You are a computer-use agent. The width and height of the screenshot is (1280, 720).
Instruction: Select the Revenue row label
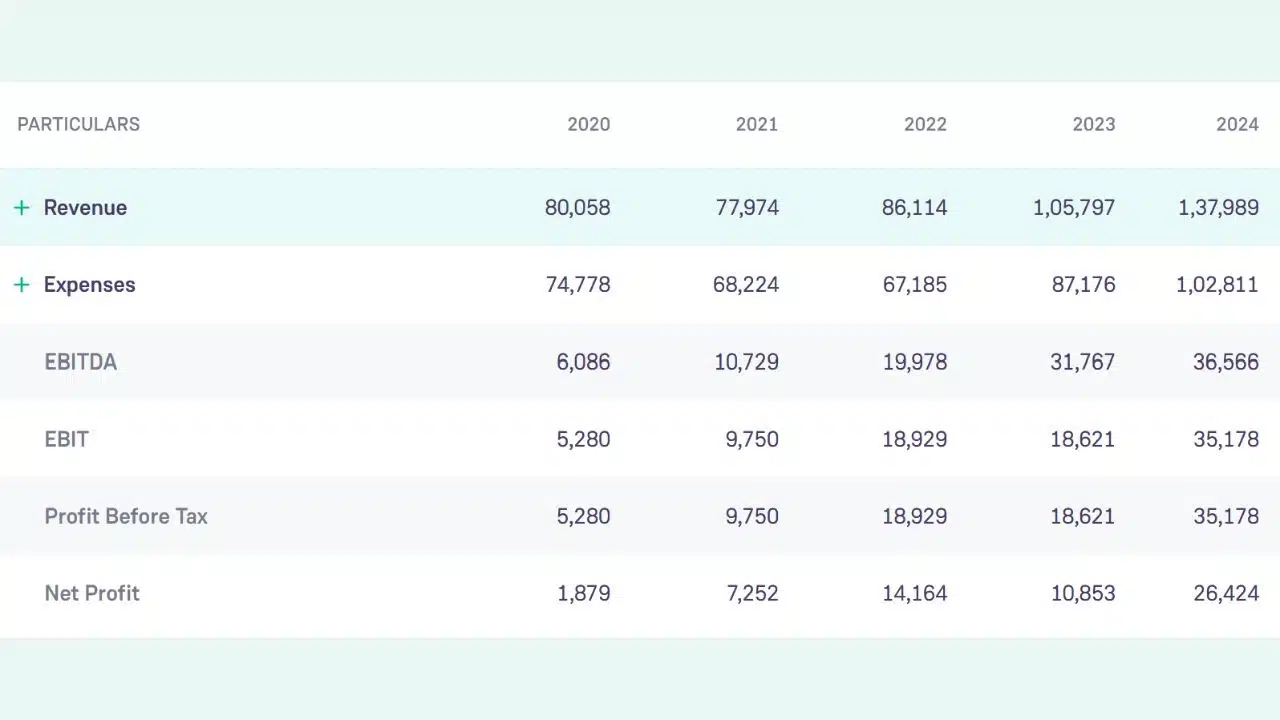point(85,208)
